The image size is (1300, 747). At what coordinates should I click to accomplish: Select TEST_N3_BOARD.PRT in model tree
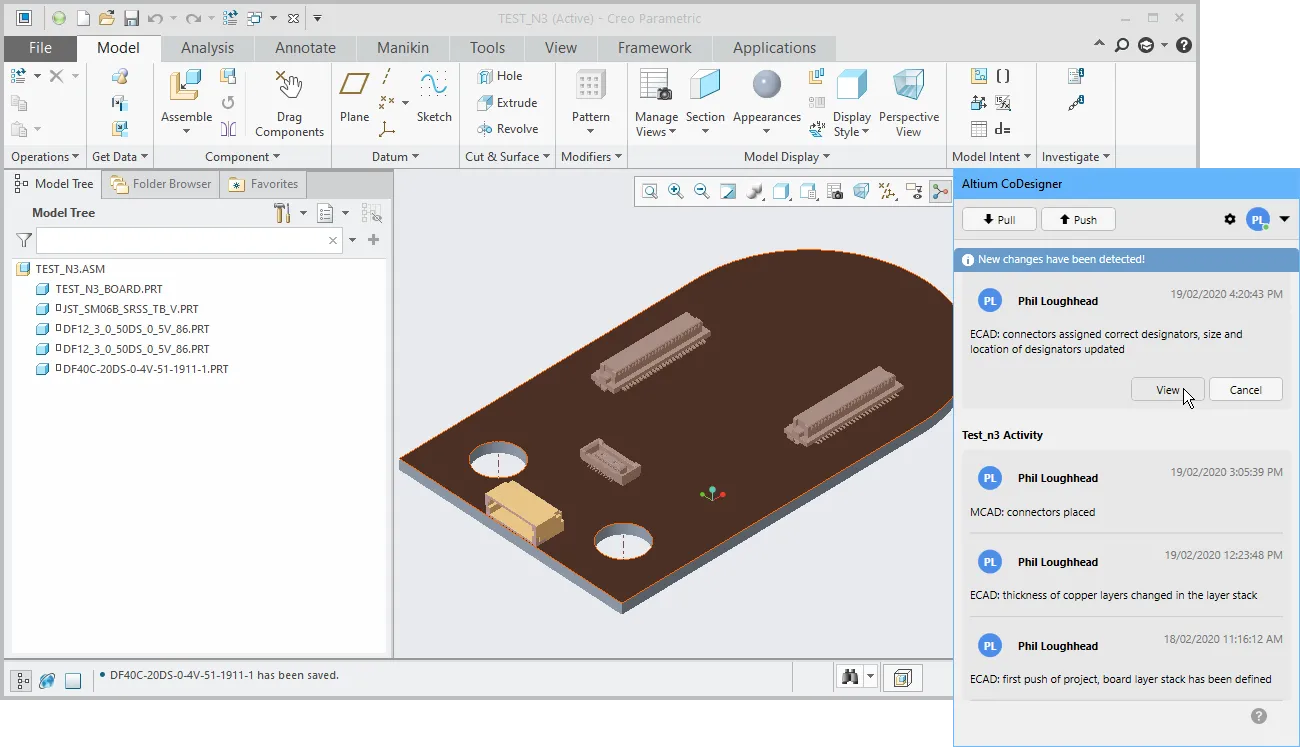click(108, 289)
